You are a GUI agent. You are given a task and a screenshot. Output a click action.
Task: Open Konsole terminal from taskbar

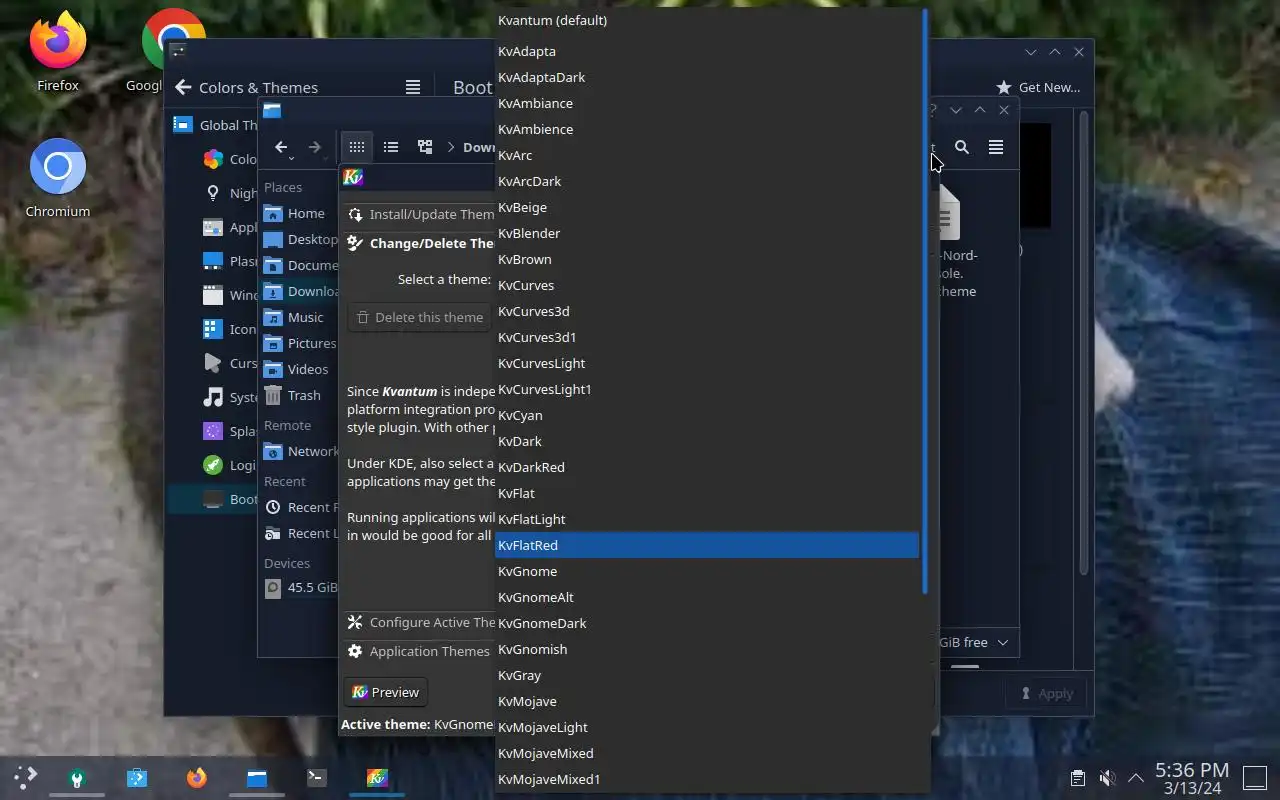click(x=317, y=777)
